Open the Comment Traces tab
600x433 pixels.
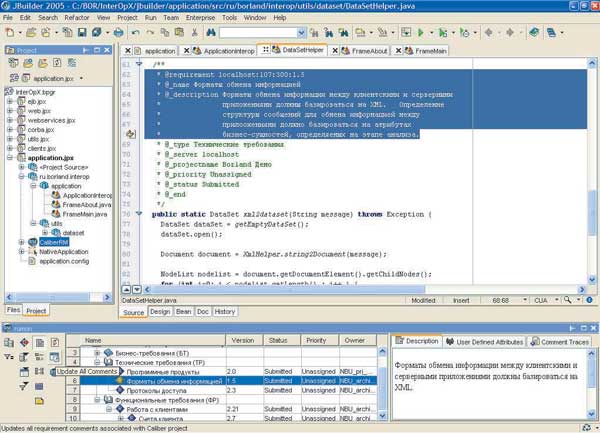coord(560,342)
